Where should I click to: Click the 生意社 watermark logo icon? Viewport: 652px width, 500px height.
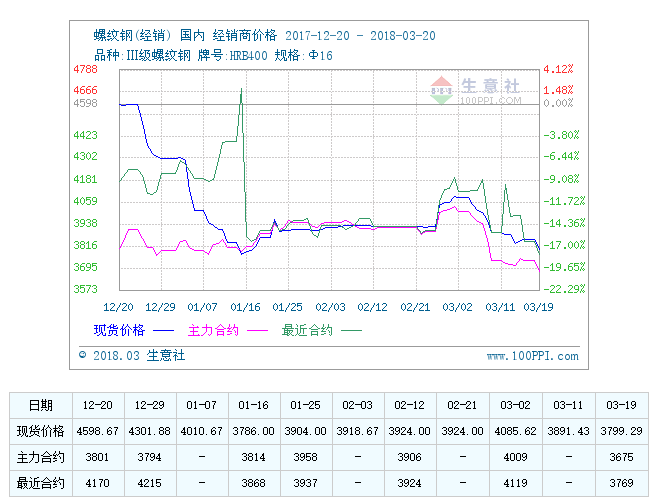click(x=442, y=89)
